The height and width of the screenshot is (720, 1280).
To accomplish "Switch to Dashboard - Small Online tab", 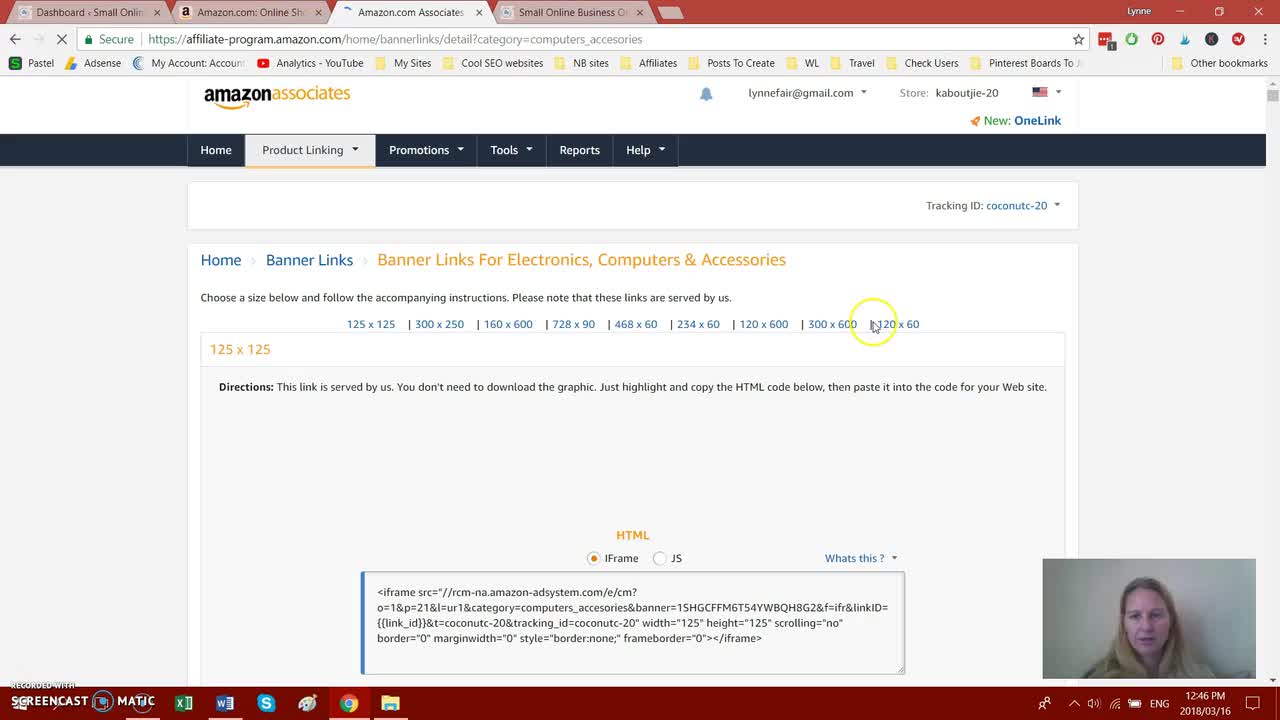I will pyautogui.click(x=88, y=12).
